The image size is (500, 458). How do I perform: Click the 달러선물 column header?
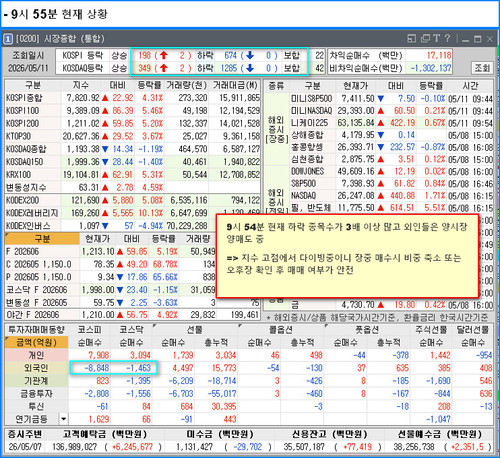click(473, 330)
